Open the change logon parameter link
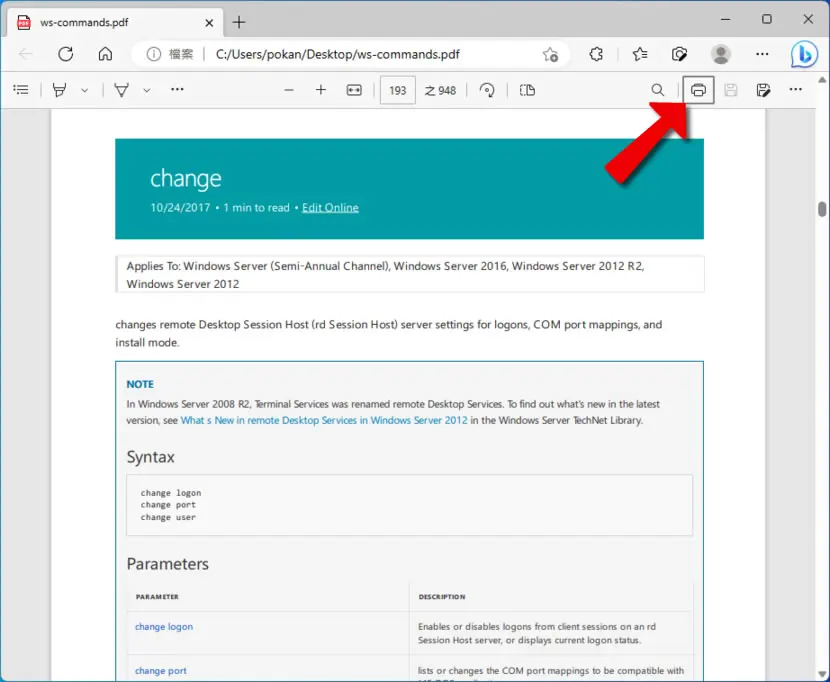 [x=164, y=626]
